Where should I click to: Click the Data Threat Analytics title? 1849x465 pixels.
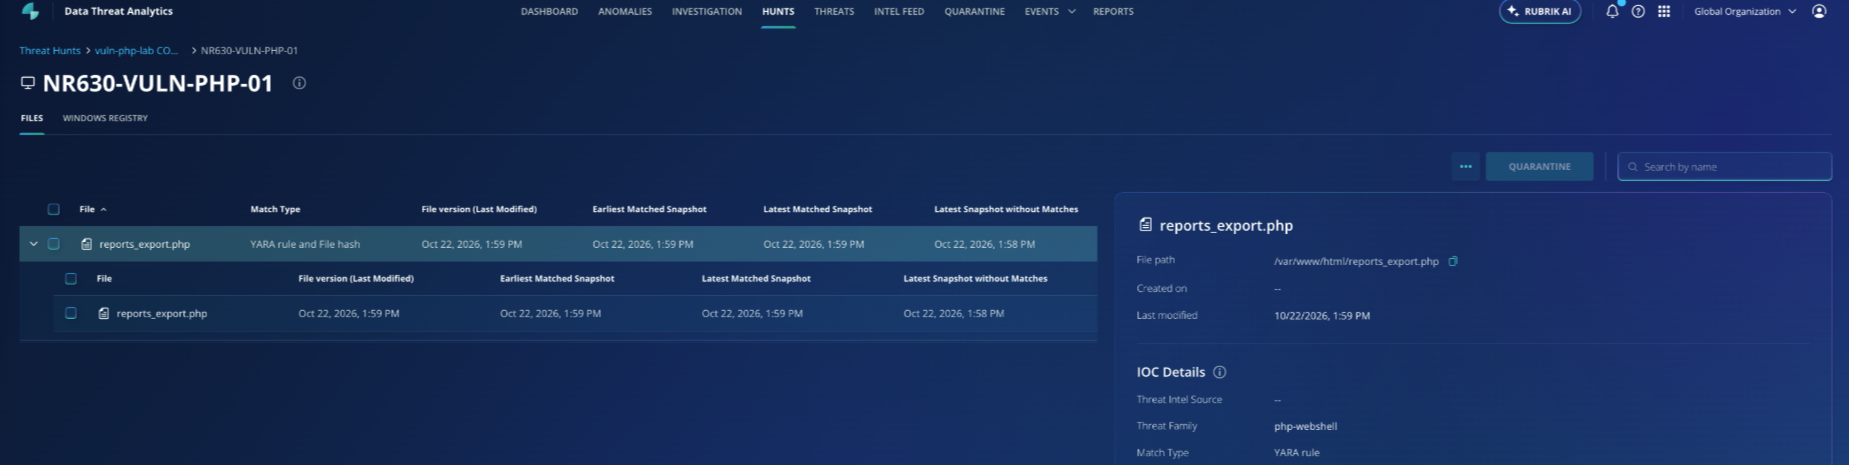118,12
